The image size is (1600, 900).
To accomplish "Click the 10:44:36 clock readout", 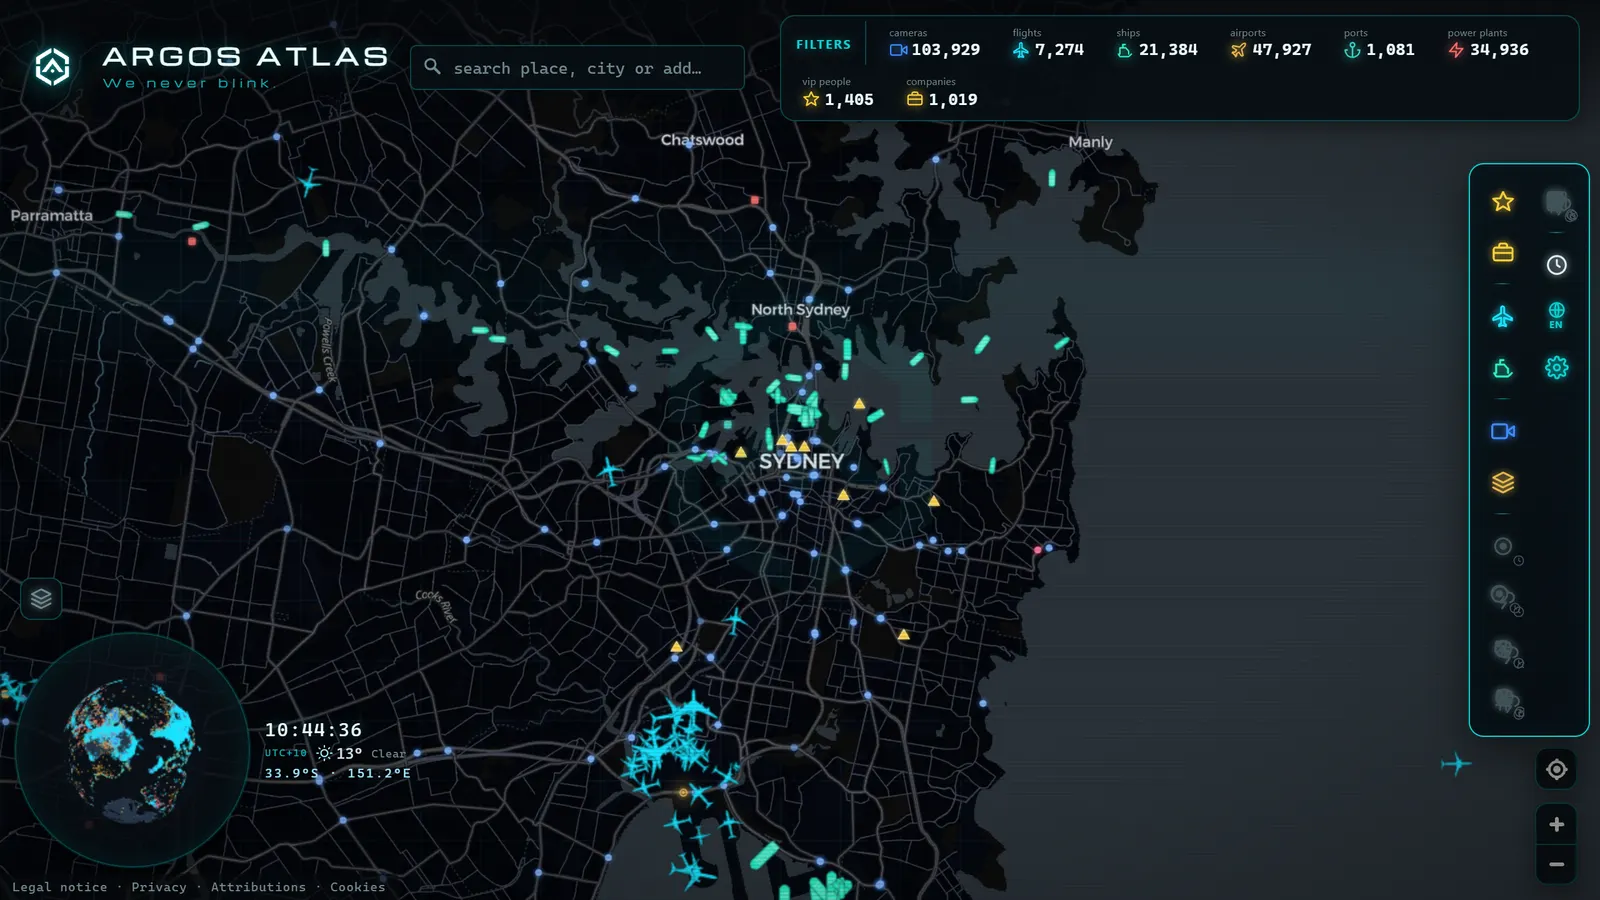I will tap(313, 730).
